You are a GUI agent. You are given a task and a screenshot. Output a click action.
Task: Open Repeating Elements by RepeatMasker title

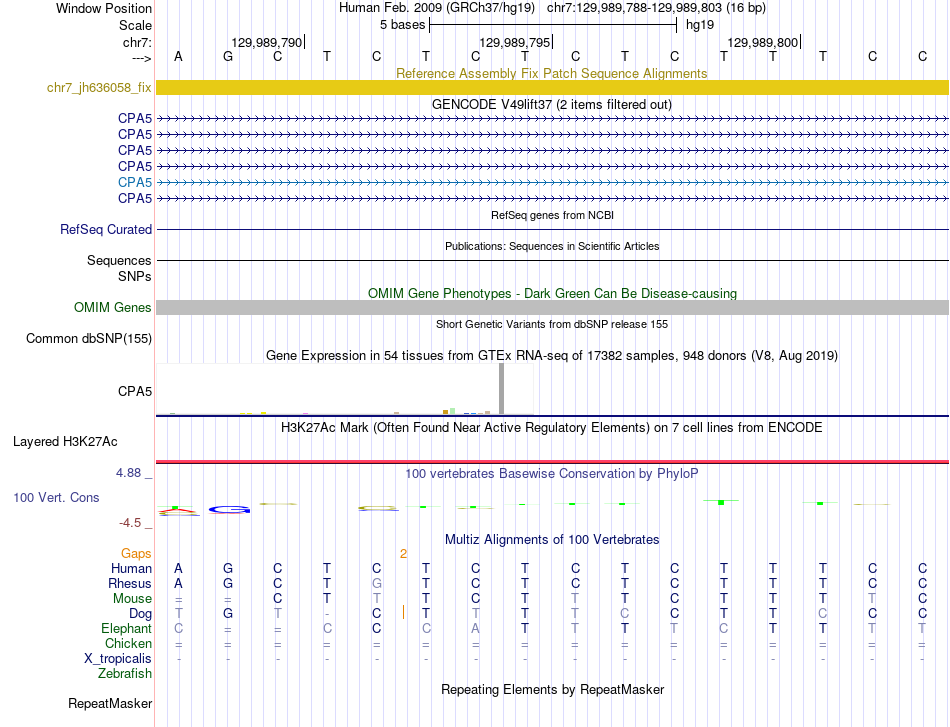pos(552,690)
